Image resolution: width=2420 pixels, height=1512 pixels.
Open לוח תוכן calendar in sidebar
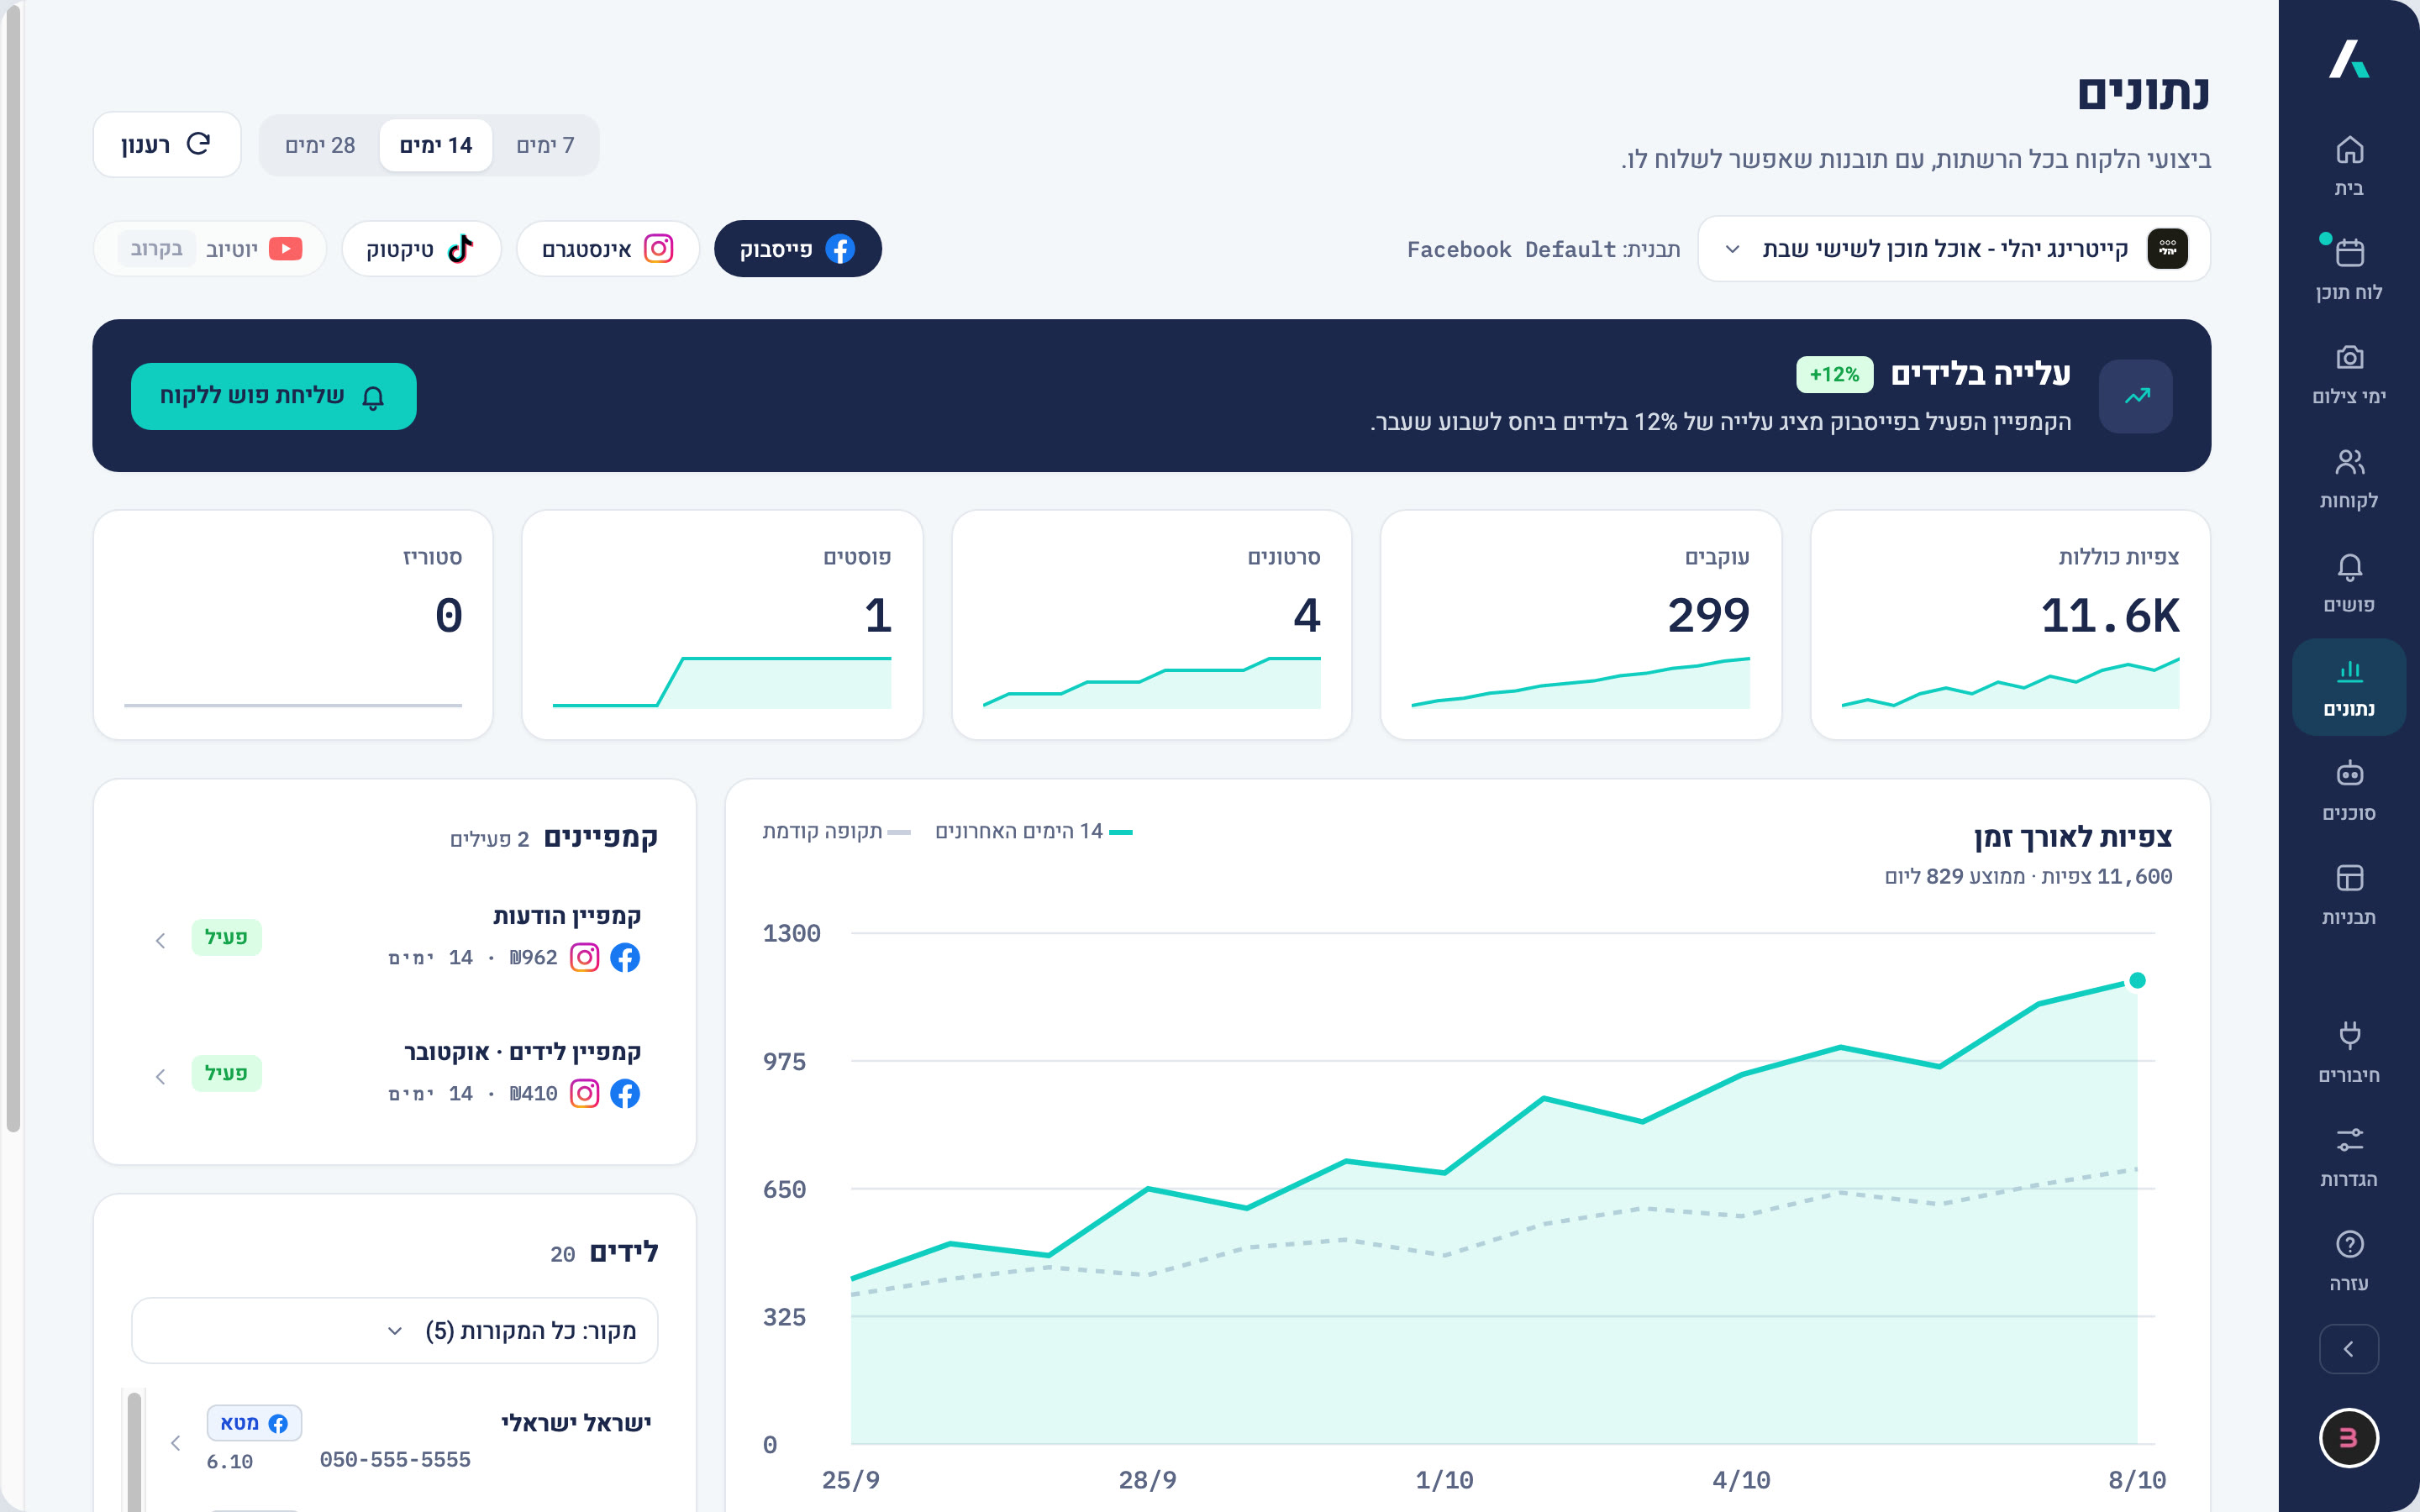tap(2348, 270)
